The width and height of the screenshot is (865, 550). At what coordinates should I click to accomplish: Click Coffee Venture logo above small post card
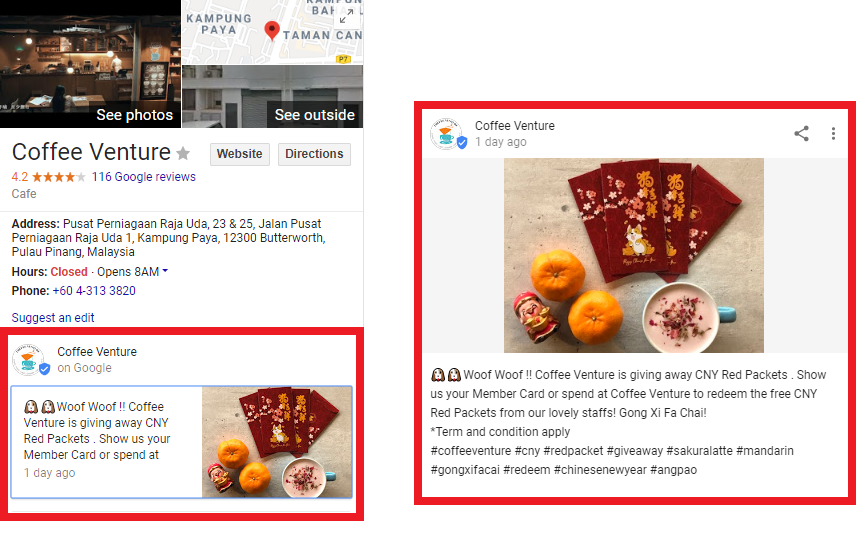pos(29,360)
